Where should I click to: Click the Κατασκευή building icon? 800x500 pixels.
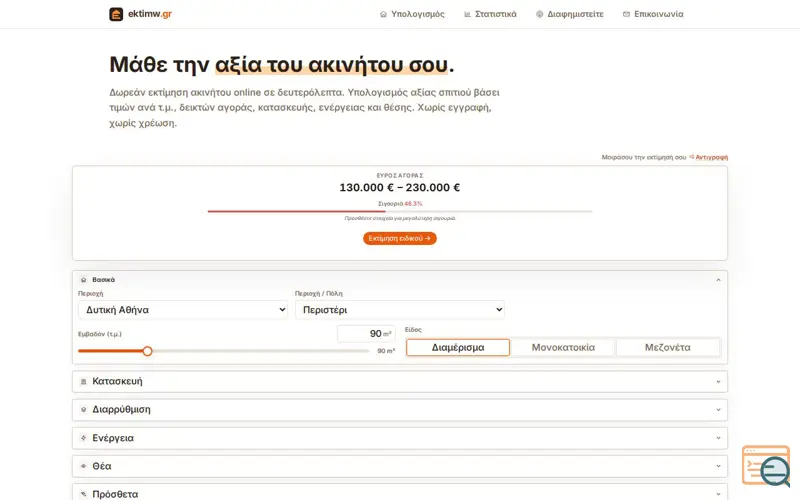click(84, 382)
